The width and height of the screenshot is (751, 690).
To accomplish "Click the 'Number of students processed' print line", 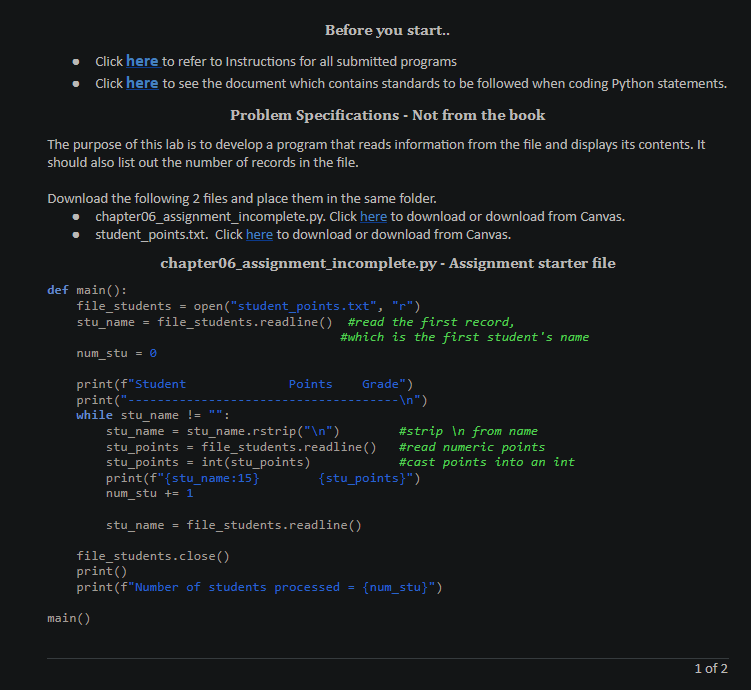I will [259, 587].
